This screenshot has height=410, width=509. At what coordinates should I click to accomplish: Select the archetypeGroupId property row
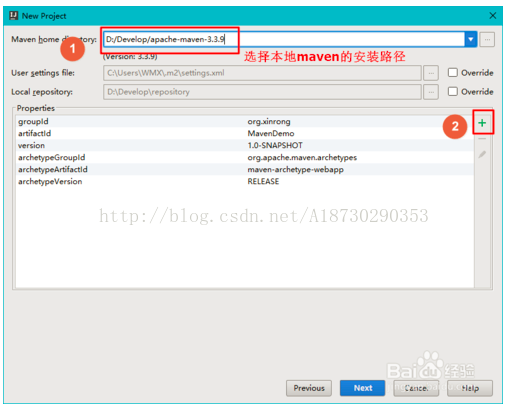(244, 157)
